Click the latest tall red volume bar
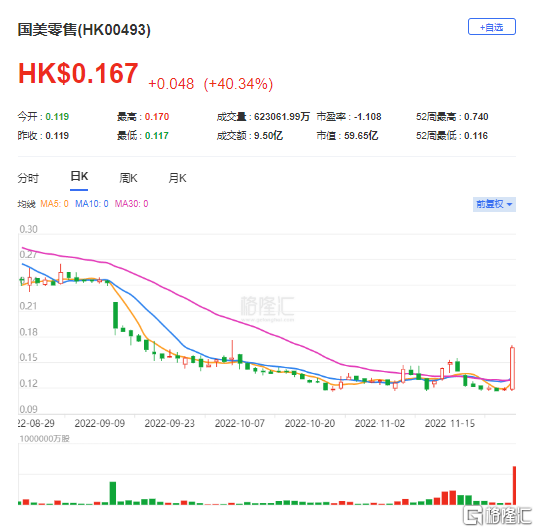538x532 pixels. click(x=514, y=485)
